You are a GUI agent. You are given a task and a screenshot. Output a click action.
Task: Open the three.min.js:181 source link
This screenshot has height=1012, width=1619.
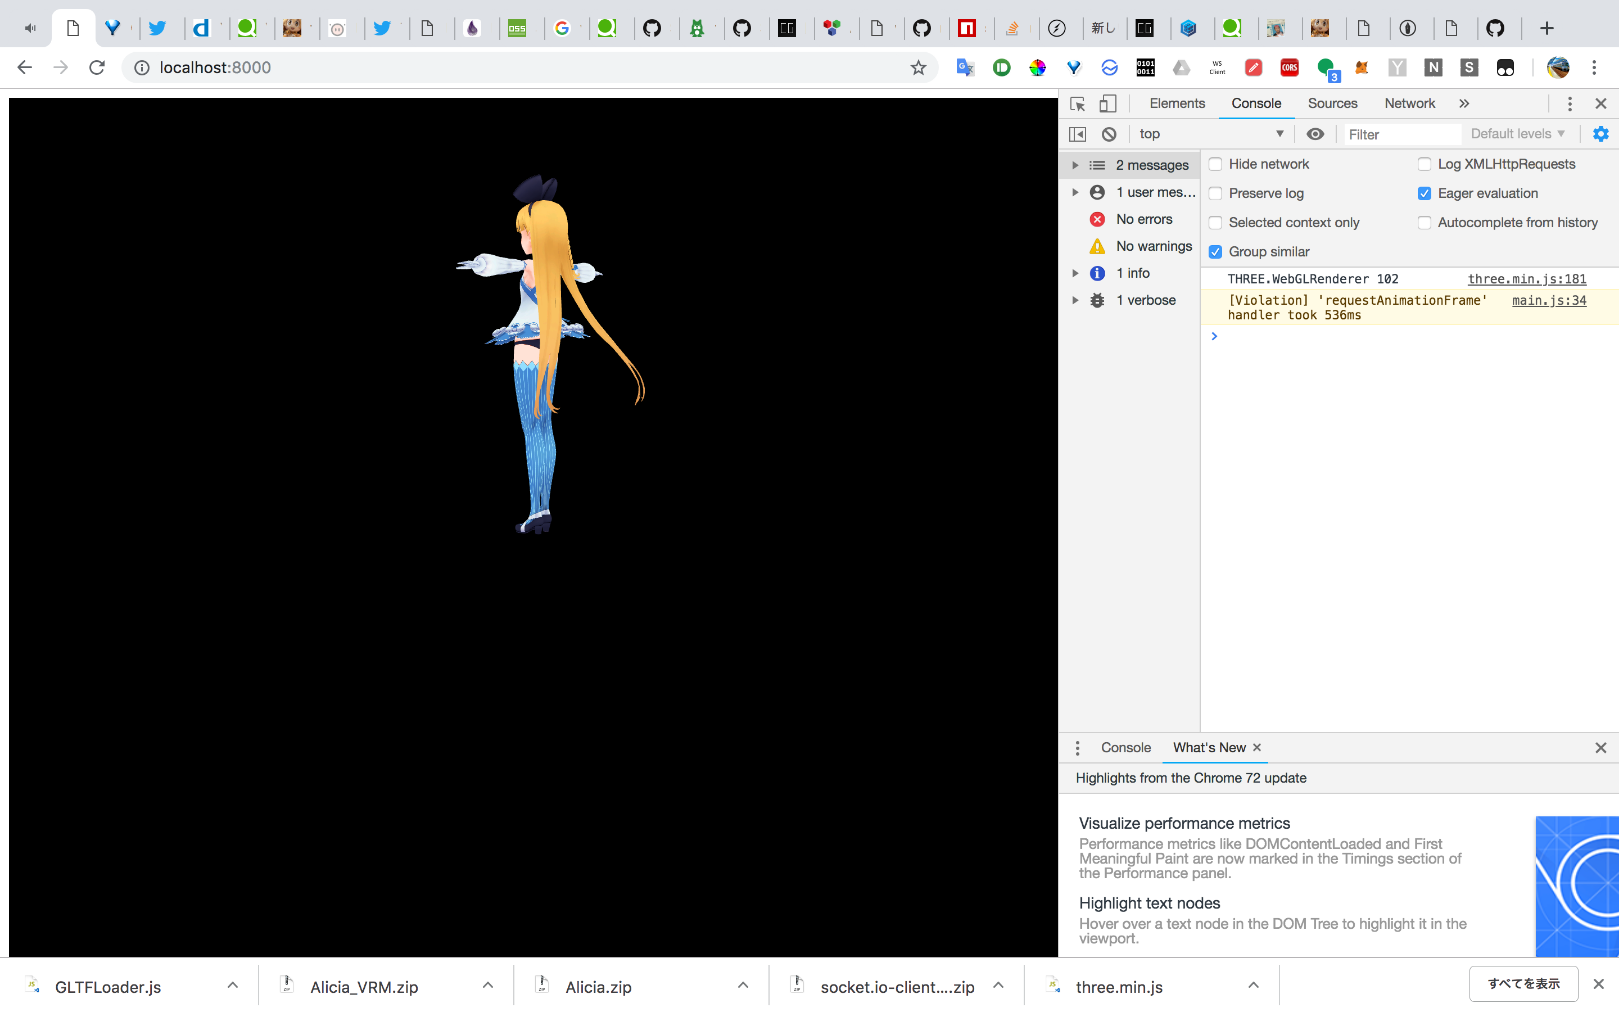pos(1526,279)
